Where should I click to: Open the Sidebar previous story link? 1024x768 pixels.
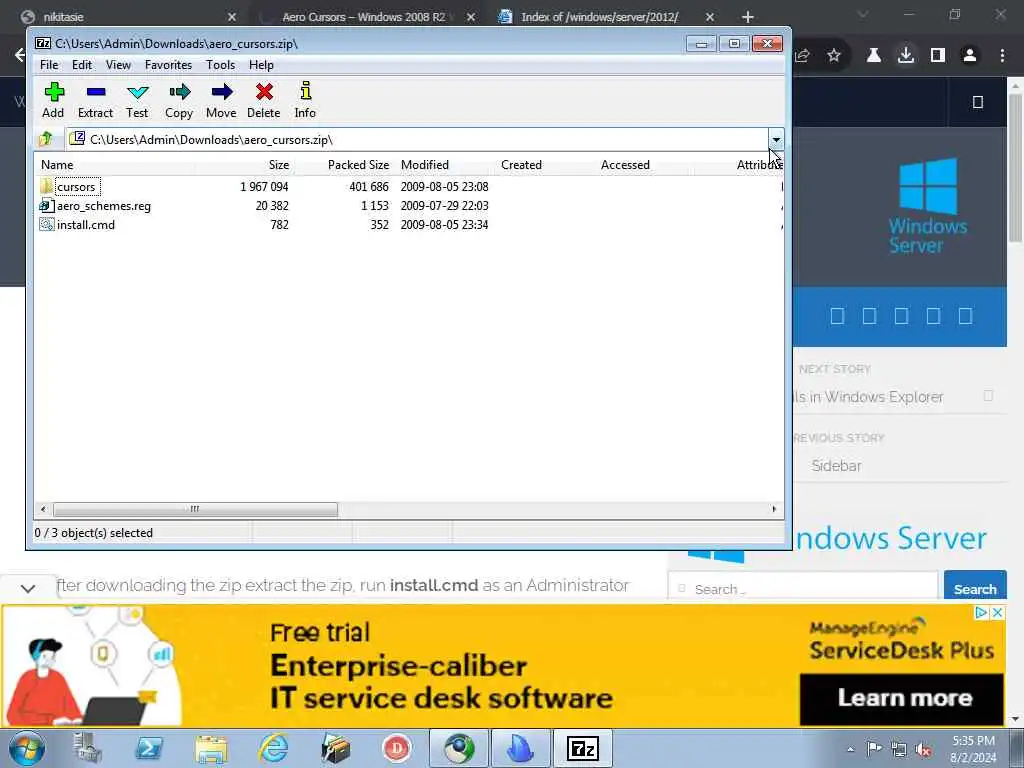coord(836,466)
